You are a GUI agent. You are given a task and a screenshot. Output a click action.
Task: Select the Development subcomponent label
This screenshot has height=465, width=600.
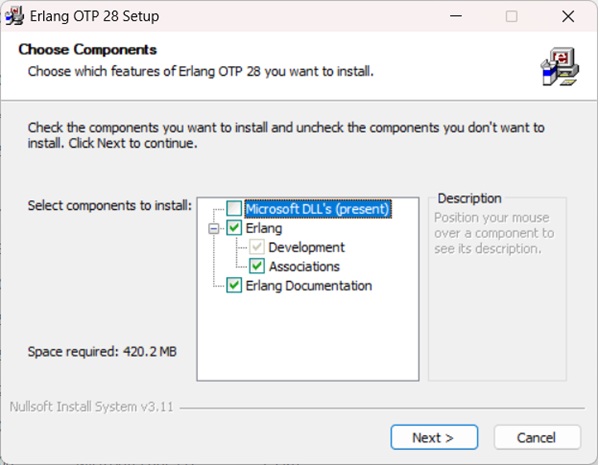tap(306, 247)
